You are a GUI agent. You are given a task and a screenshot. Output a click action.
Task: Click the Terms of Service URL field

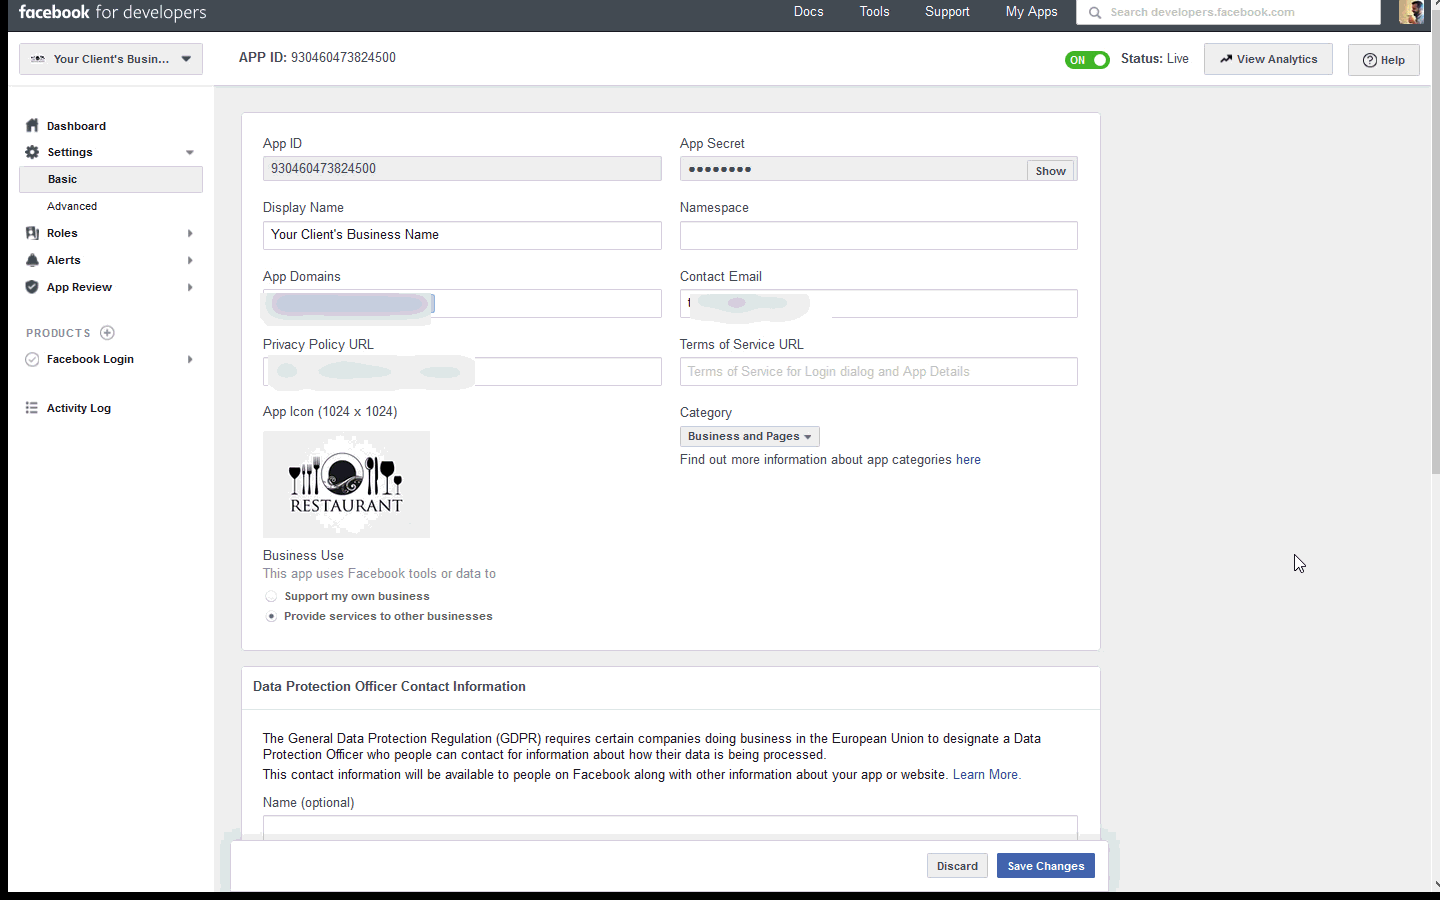click(879, 371)
